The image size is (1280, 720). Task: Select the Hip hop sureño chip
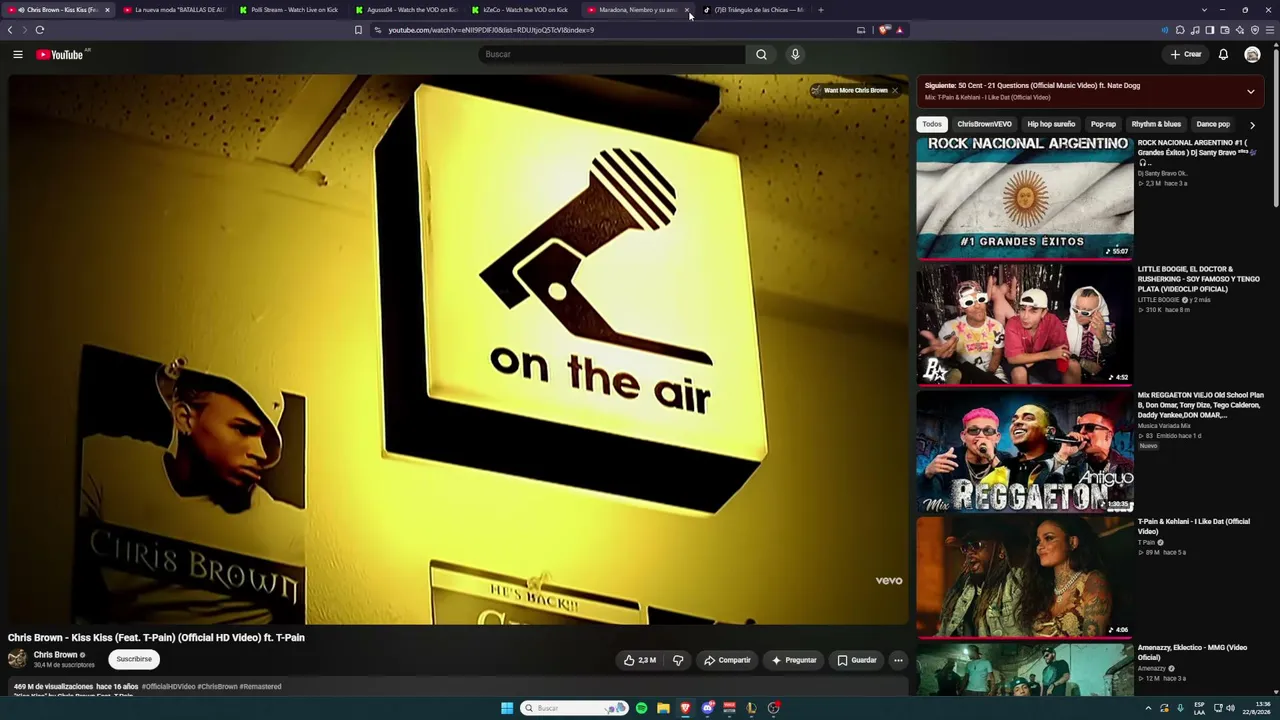pyautogui.click(x=1051, y=124)
